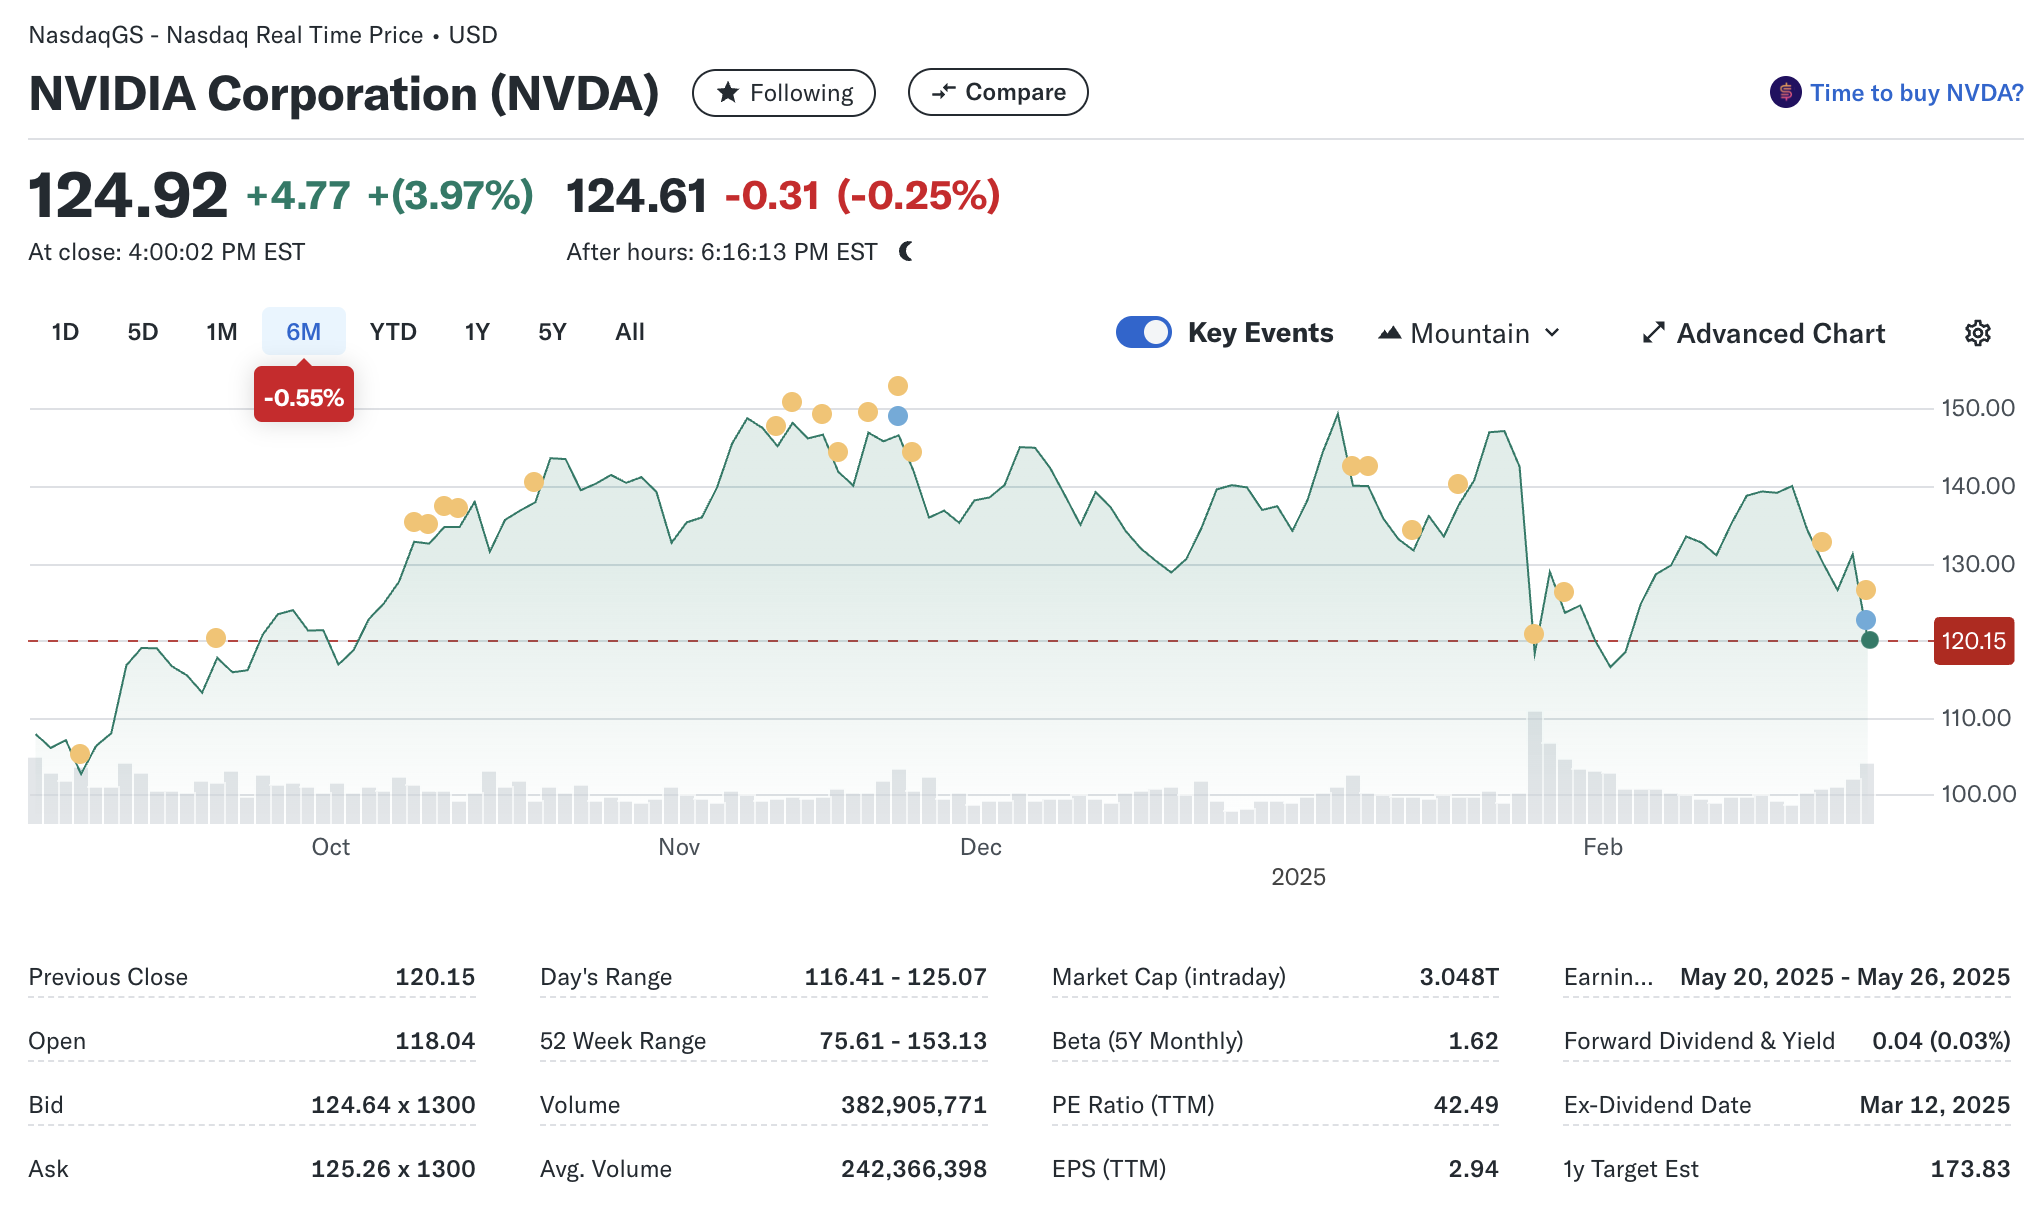The height and width of the screenshot is (1208, 2044).
Task: Click the compare arrows icon
Action: 943,92
